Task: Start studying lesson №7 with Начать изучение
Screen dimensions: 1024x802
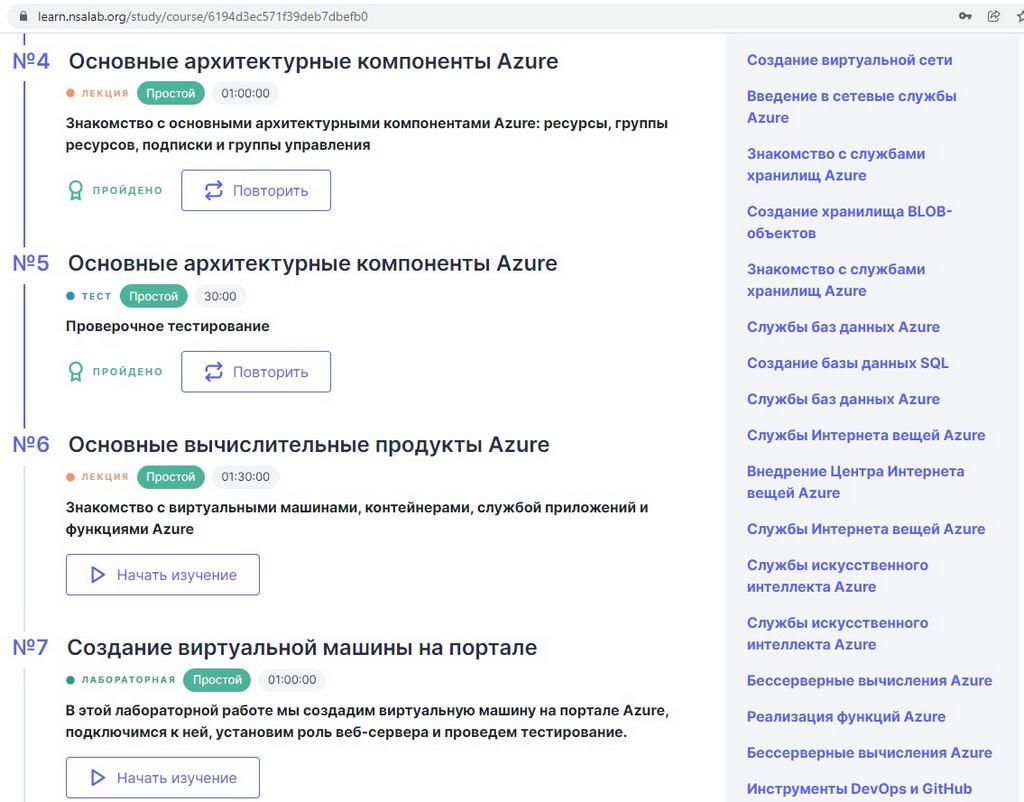Action: point(163,778)
